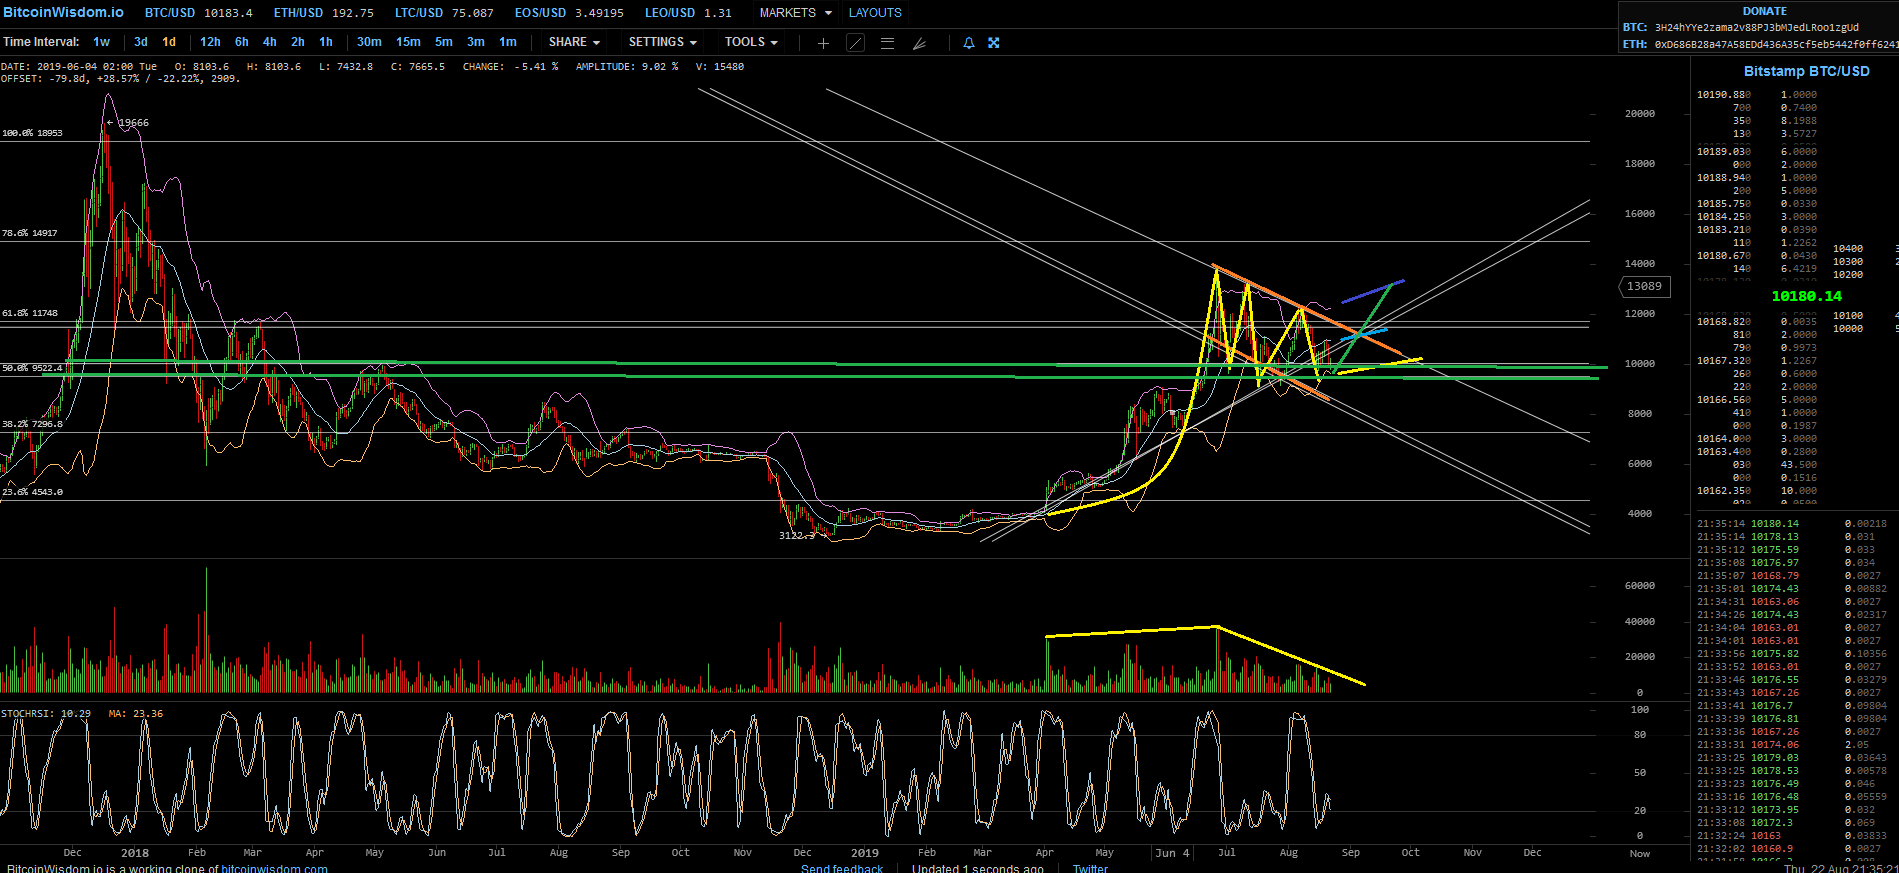Click the Send feedback link
Viewport: 1899px width, 873px height.
pos(842,868)
